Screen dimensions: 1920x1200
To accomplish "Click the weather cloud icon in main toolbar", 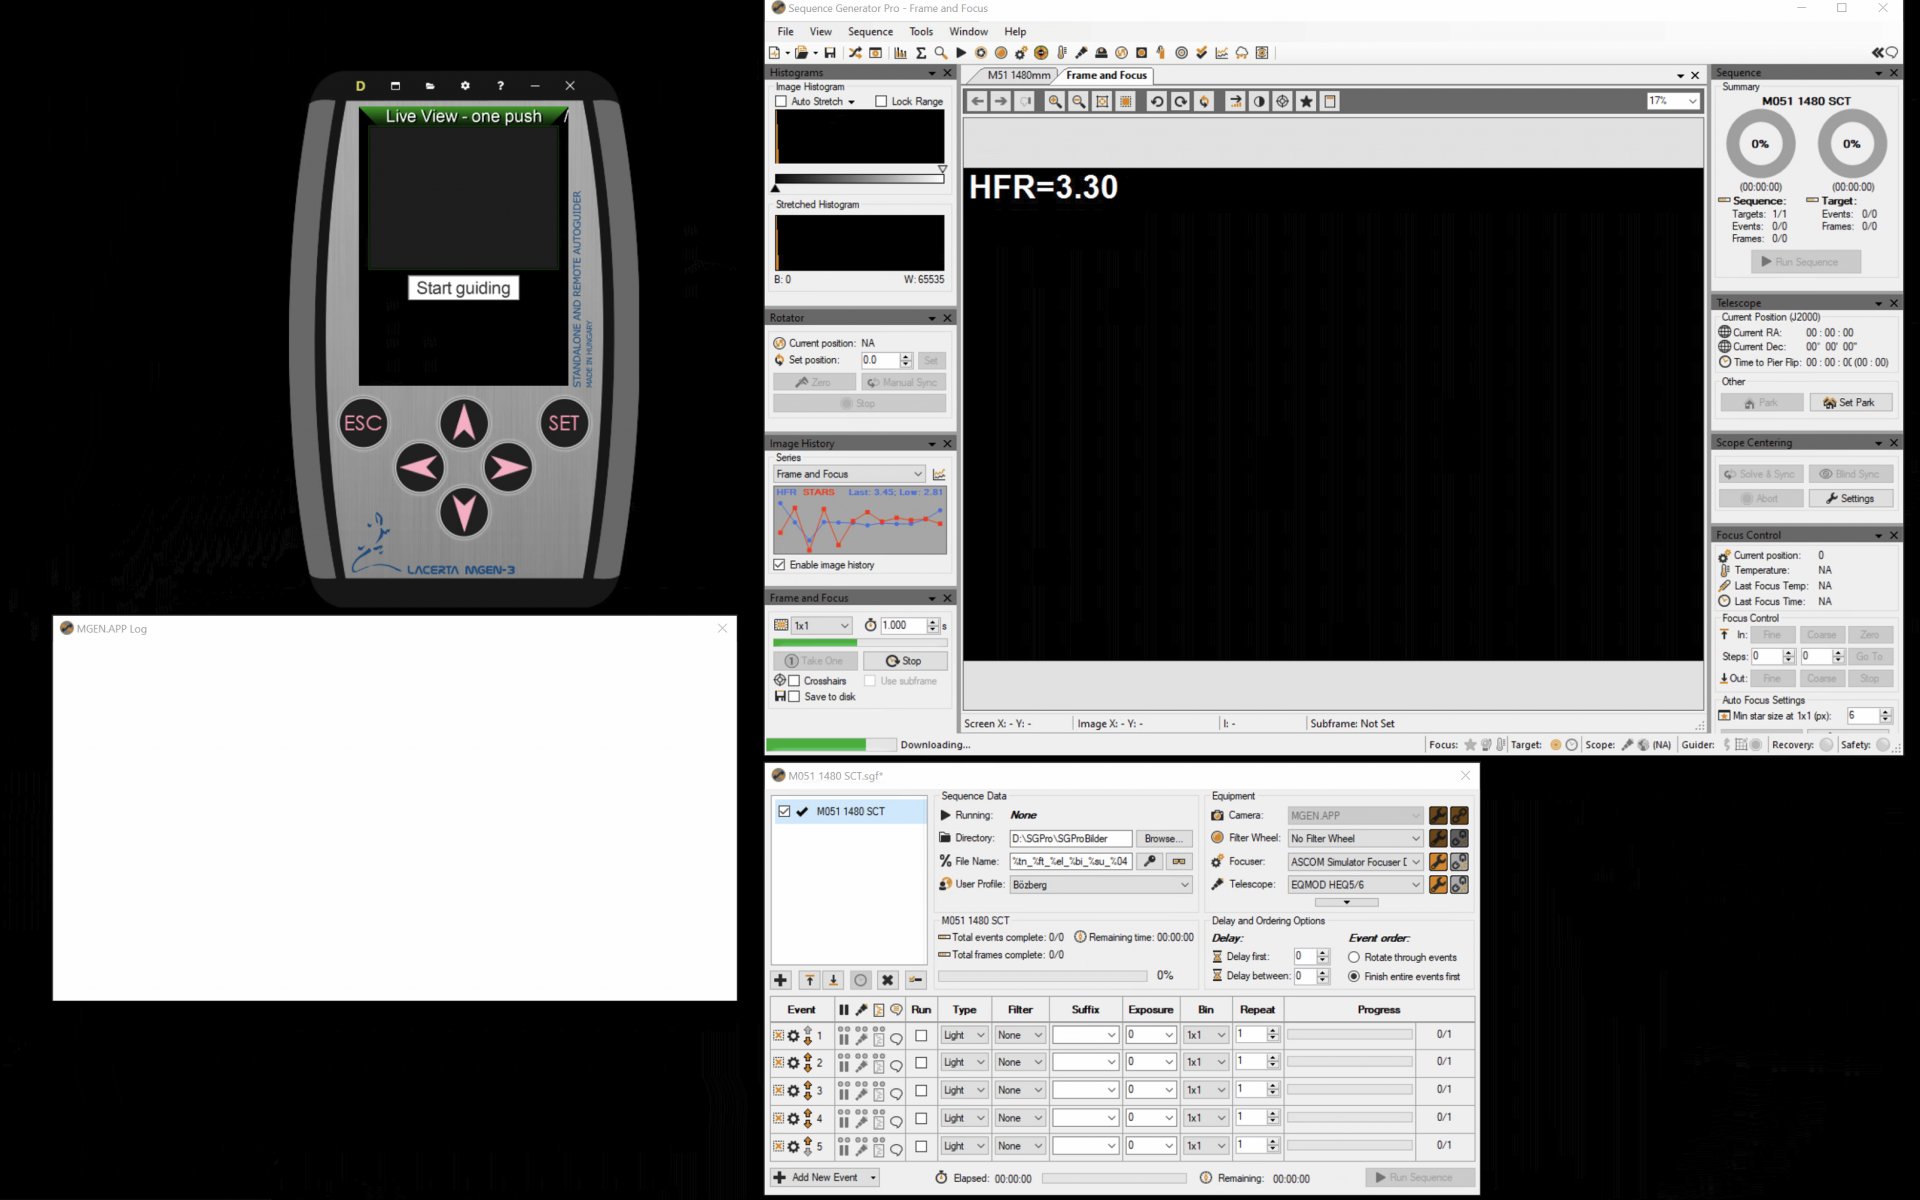I will [1242, 53].
